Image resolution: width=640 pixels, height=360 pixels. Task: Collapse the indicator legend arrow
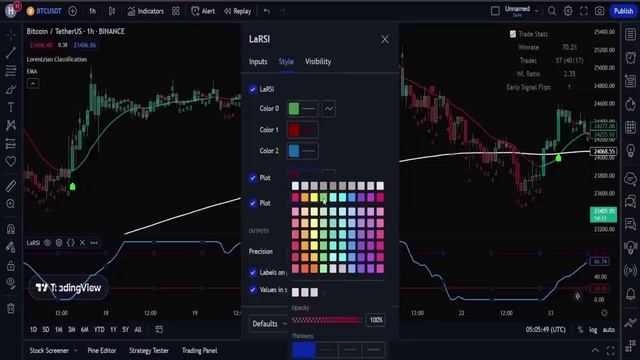(x=33, y=84)
